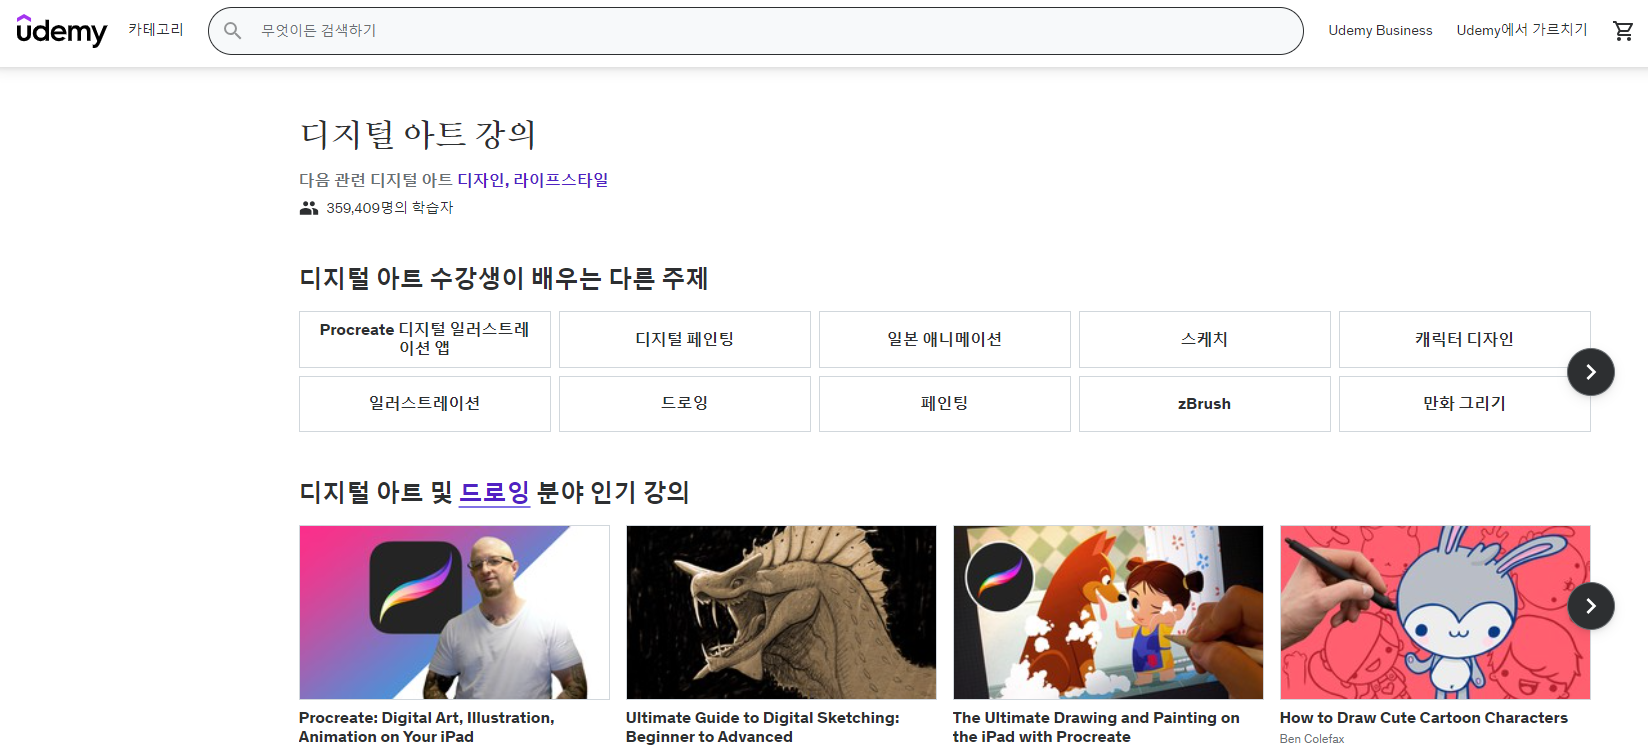Open 드로잉 link in popular courses heading

pos(494,492)
